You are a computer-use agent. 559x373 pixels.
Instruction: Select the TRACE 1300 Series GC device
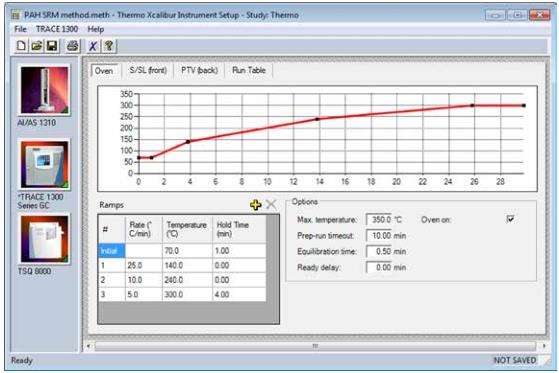(x=45, y=165)
